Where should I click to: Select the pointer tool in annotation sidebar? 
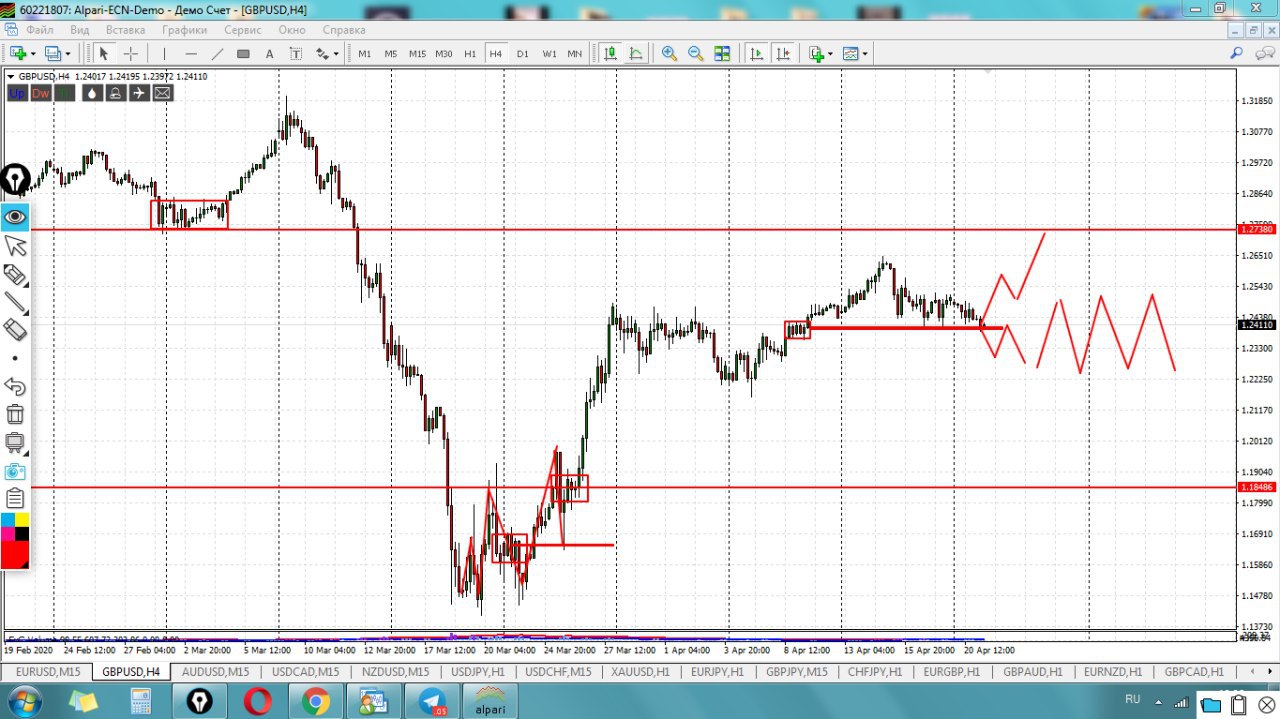(15, 245)
